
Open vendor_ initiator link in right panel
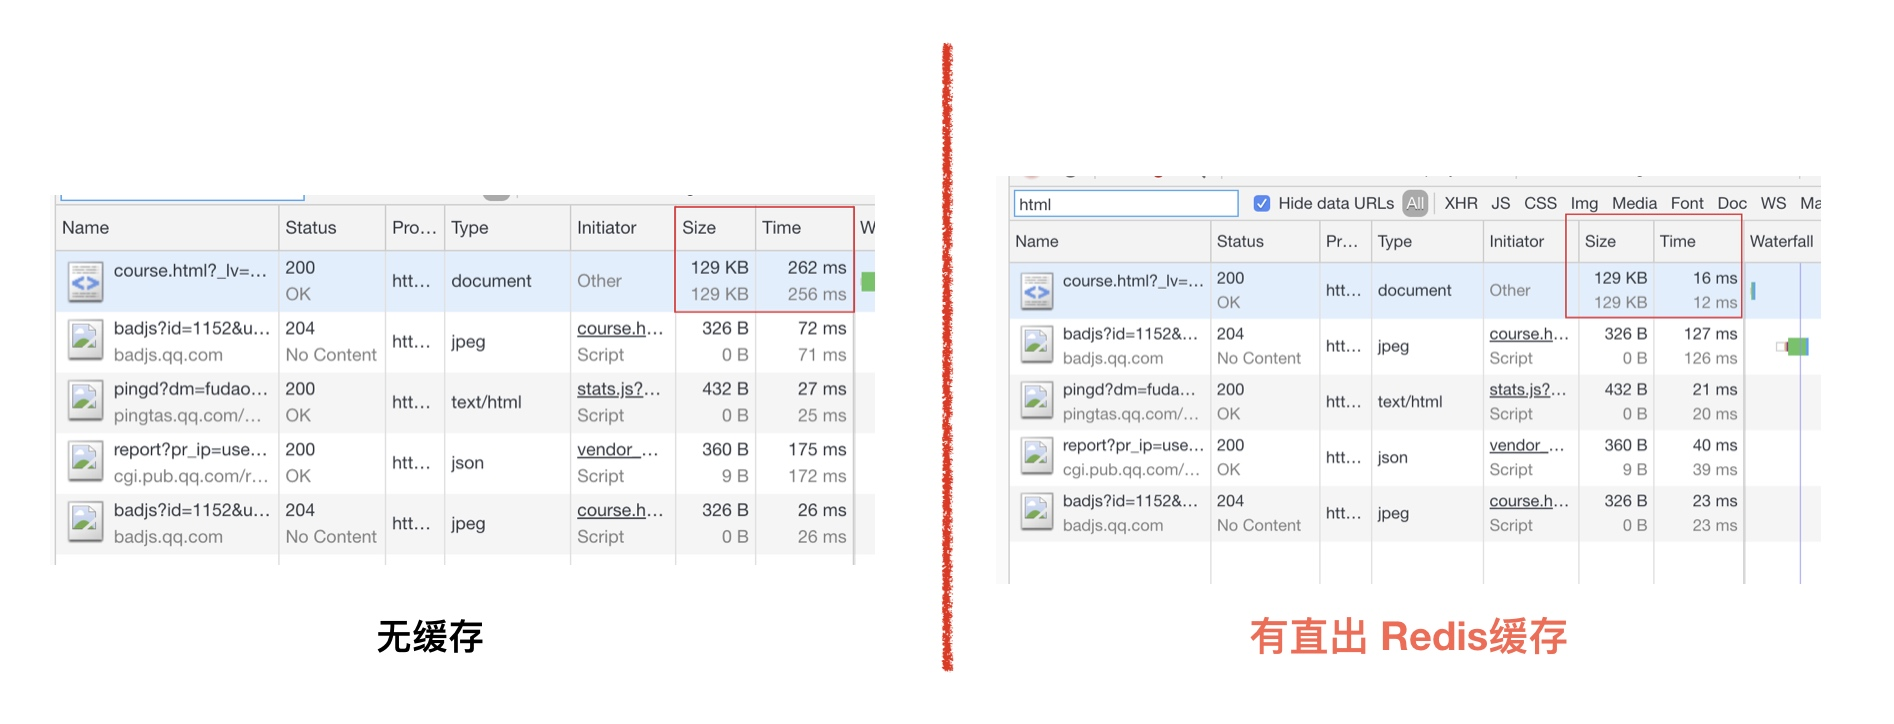click(x=1527, y=445)
